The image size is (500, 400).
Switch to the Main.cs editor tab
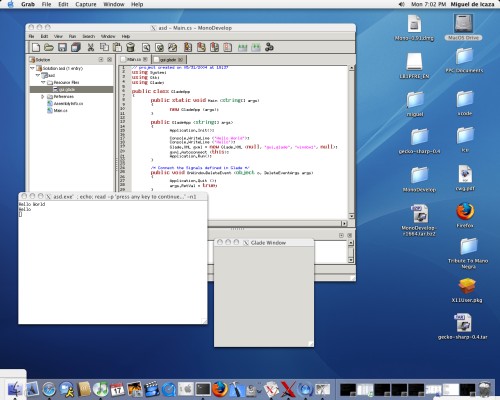(134, 59)
